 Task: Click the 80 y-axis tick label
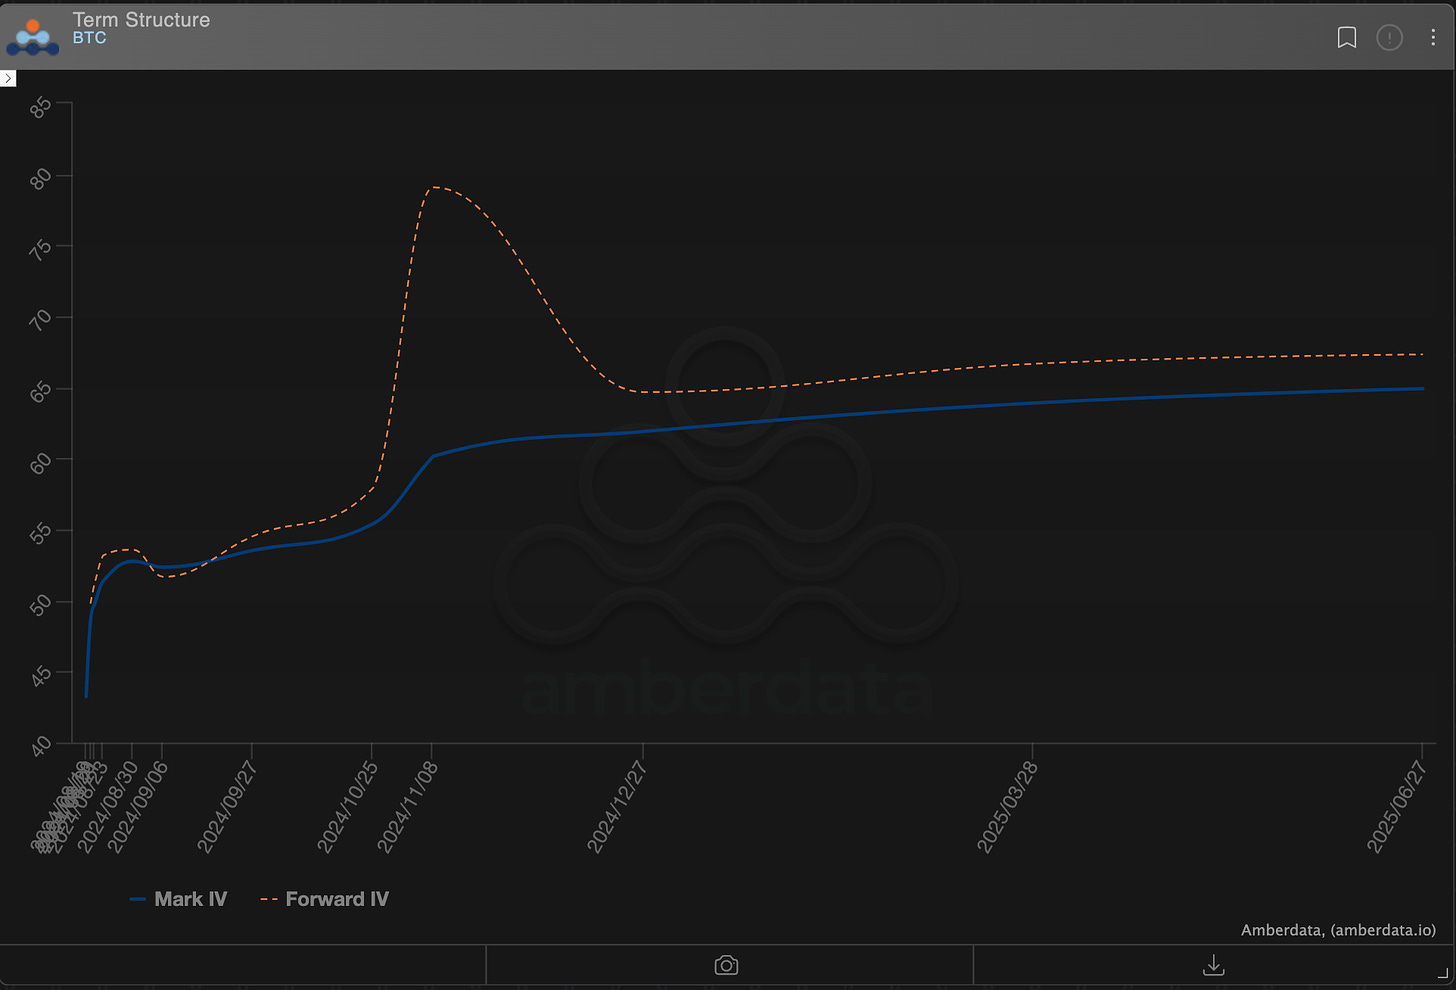[x=40, y=178]
